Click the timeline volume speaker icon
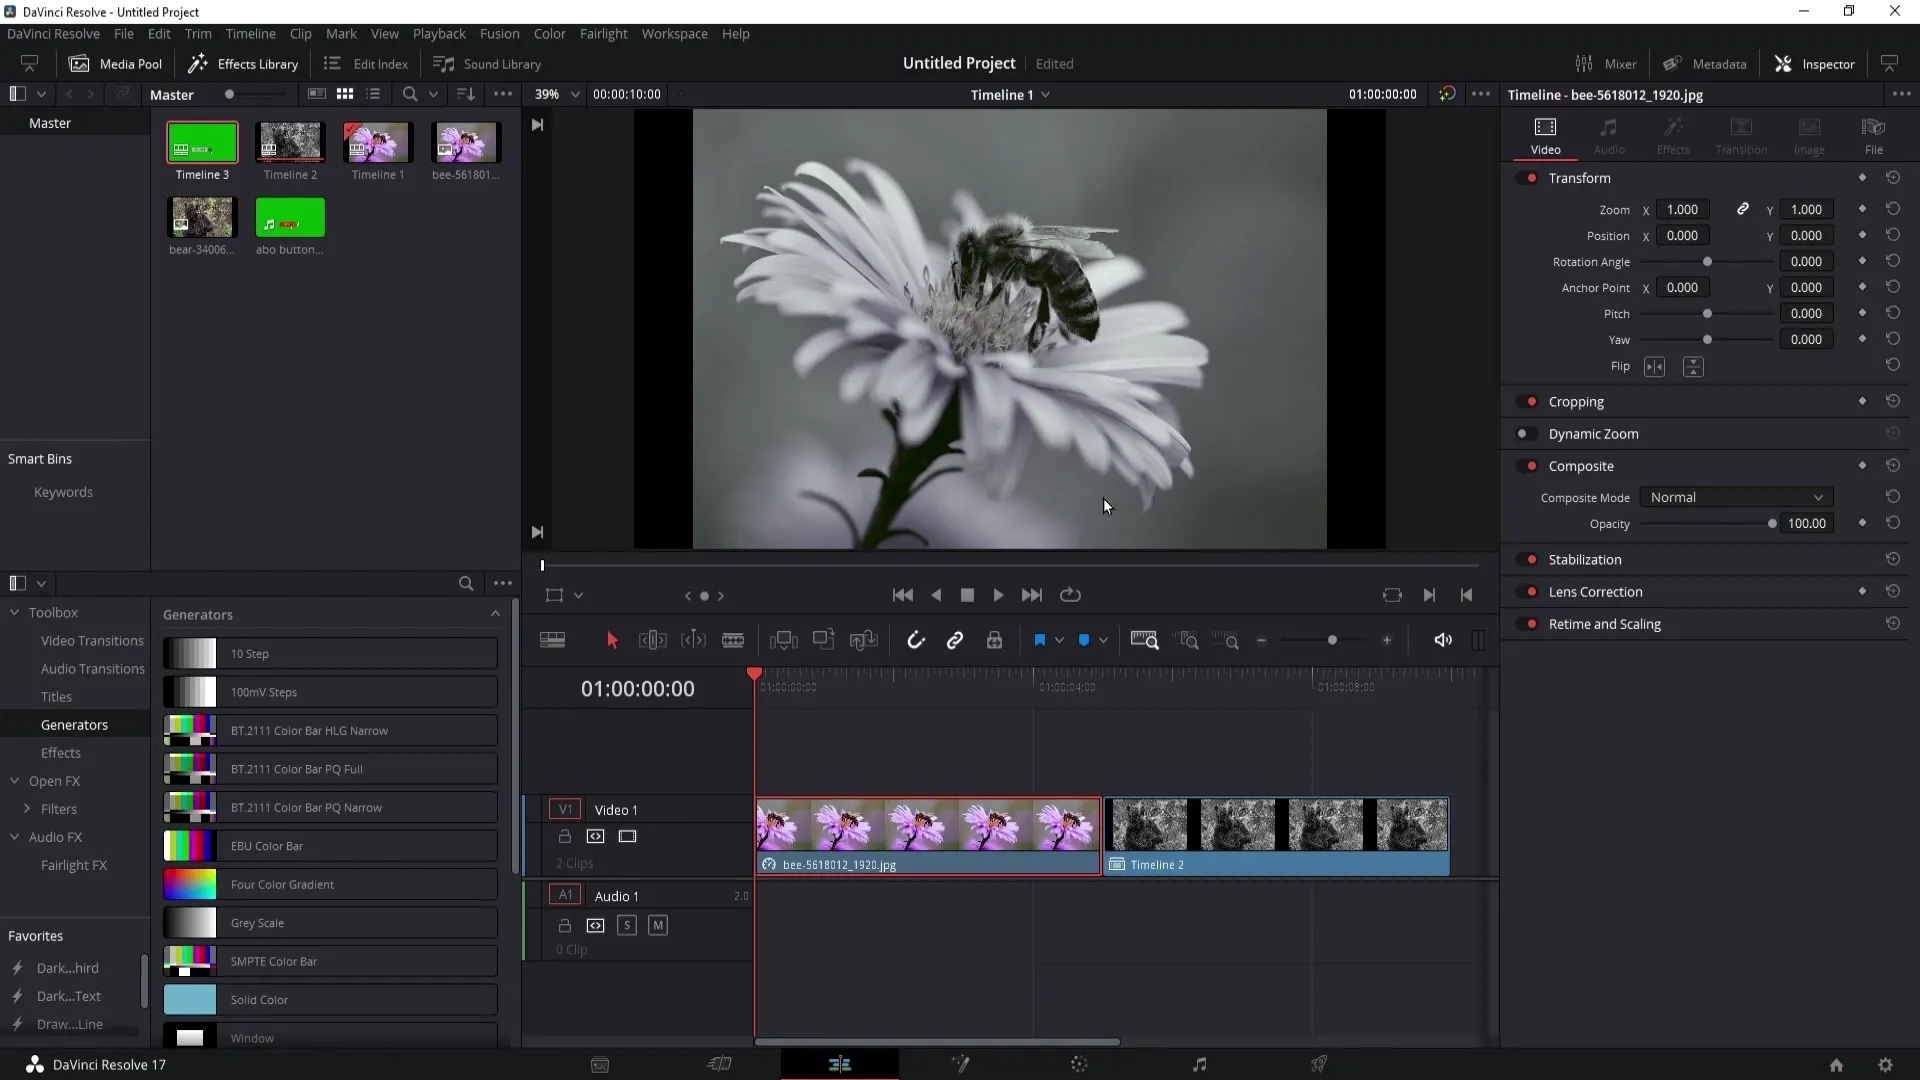The image size is (1920, 1080). 1443,640
